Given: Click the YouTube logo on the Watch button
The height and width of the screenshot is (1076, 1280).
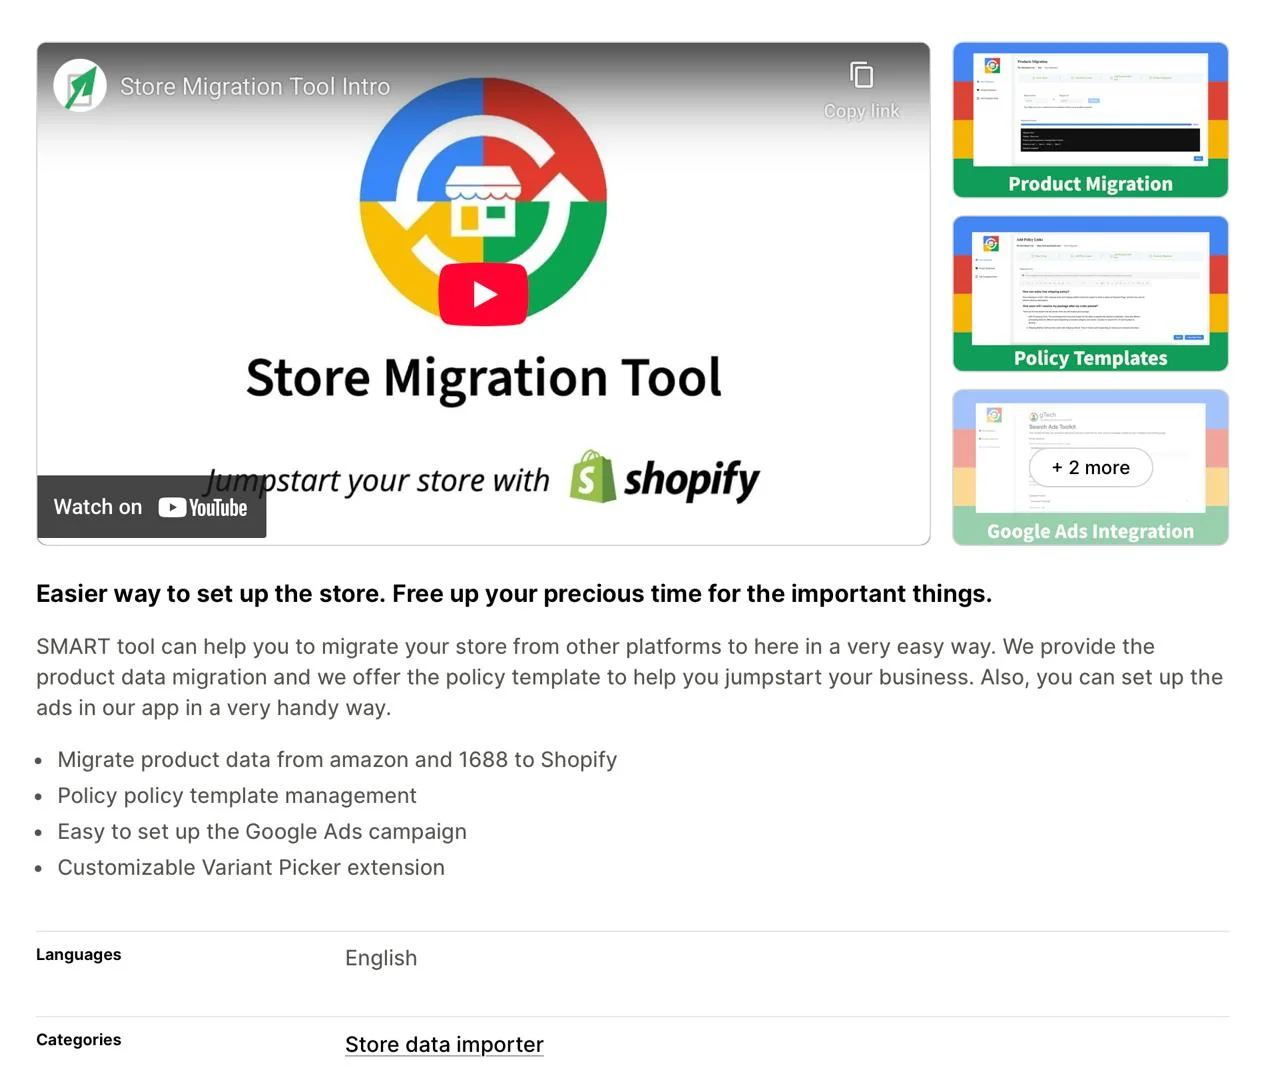Looking at the screenshot, I should (x=202, y=507).
